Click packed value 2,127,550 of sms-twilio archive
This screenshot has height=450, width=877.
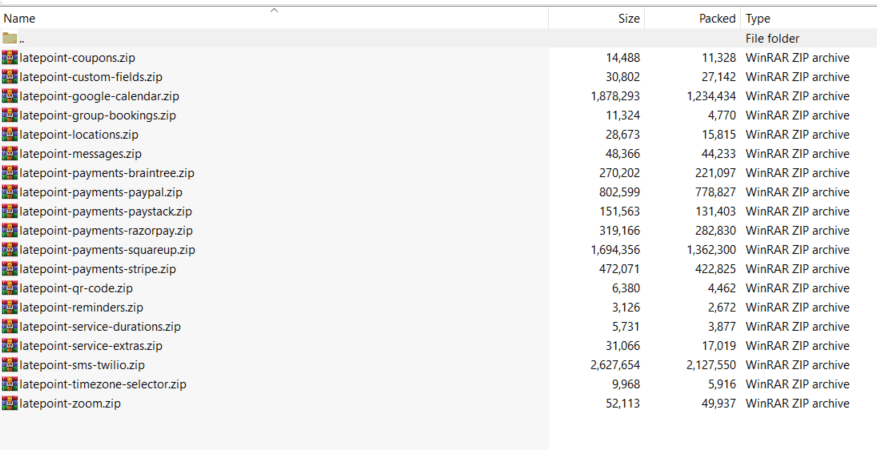[711, 365]
